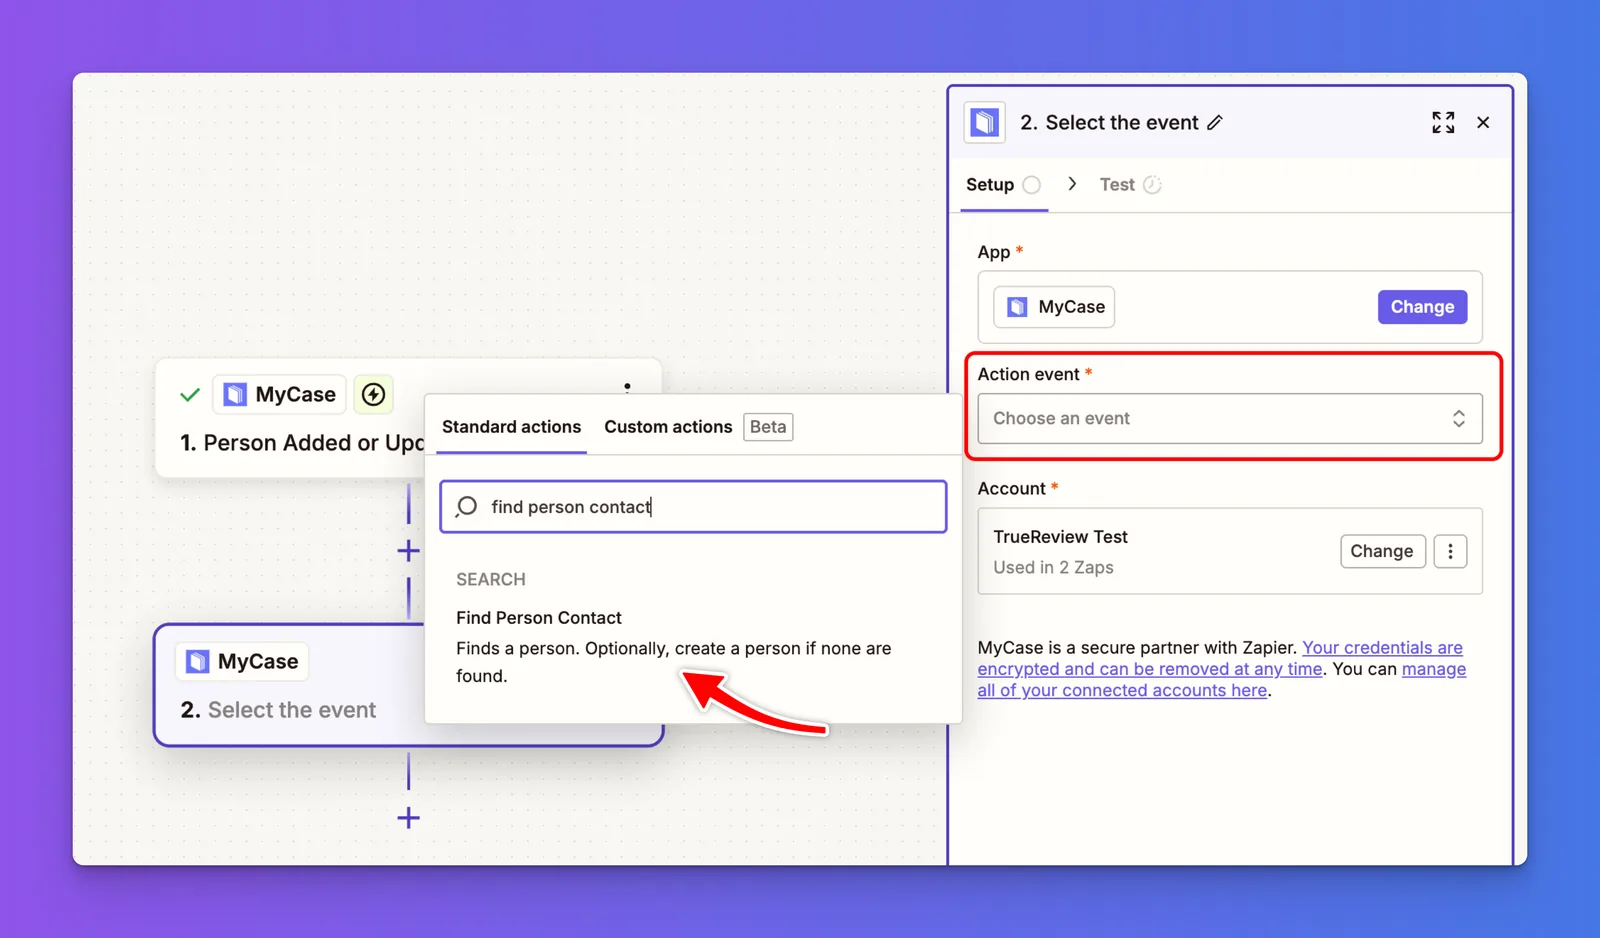
Task: Click the MyCase icon on the step 2 card
Action: 198,662
